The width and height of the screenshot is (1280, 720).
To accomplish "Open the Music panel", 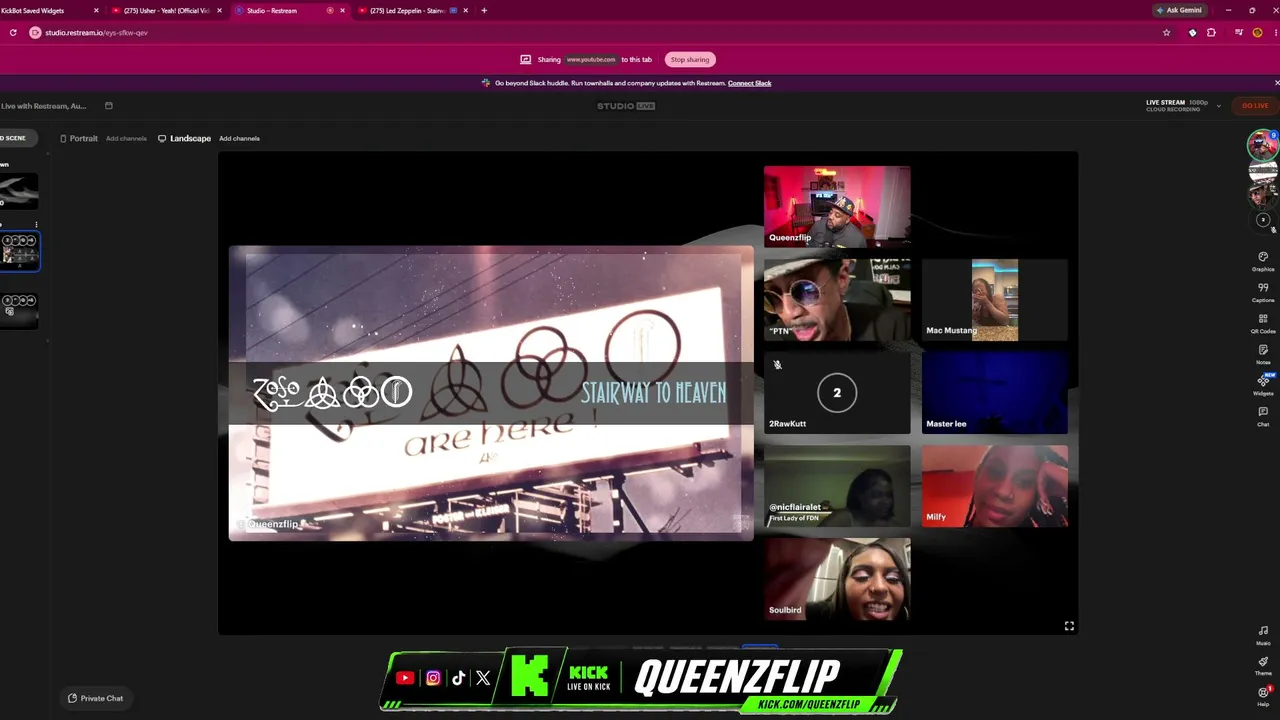I will 1263,635.
